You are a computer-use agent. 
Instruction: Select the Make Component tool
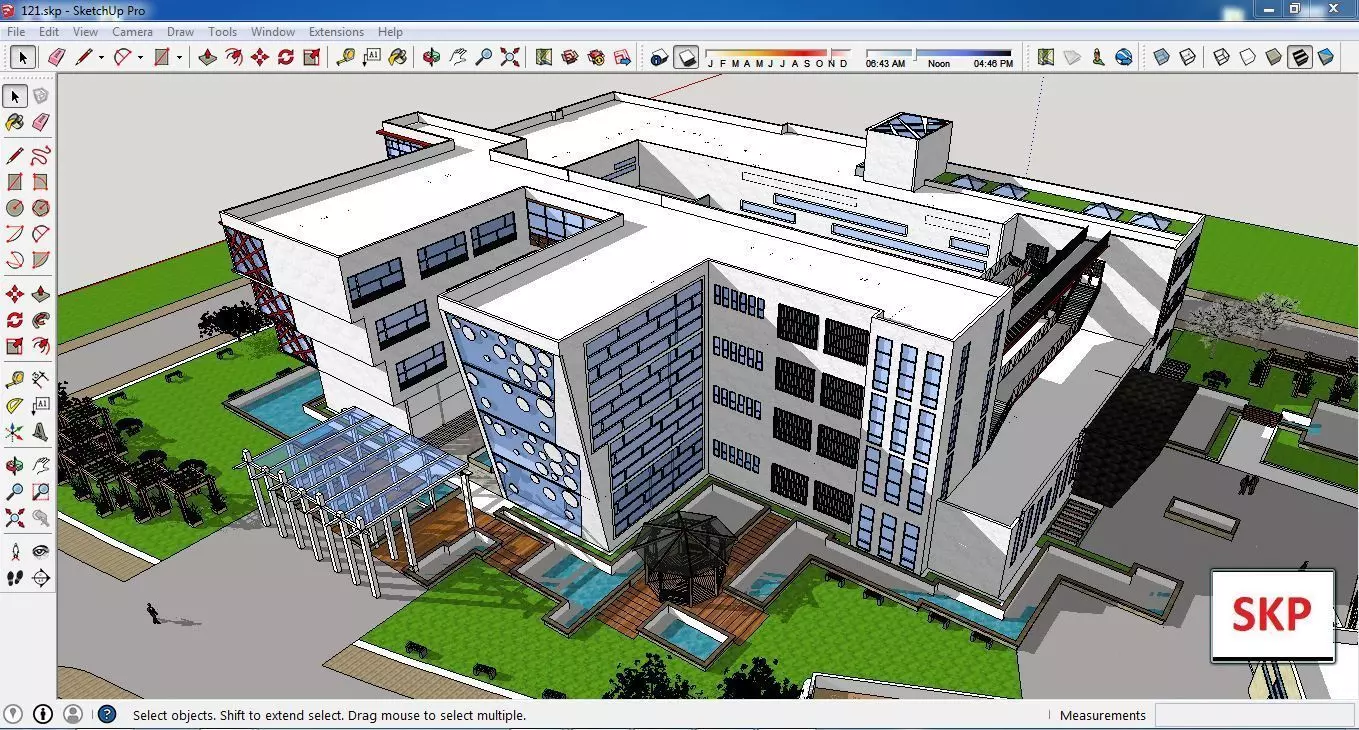click(40, 96)
